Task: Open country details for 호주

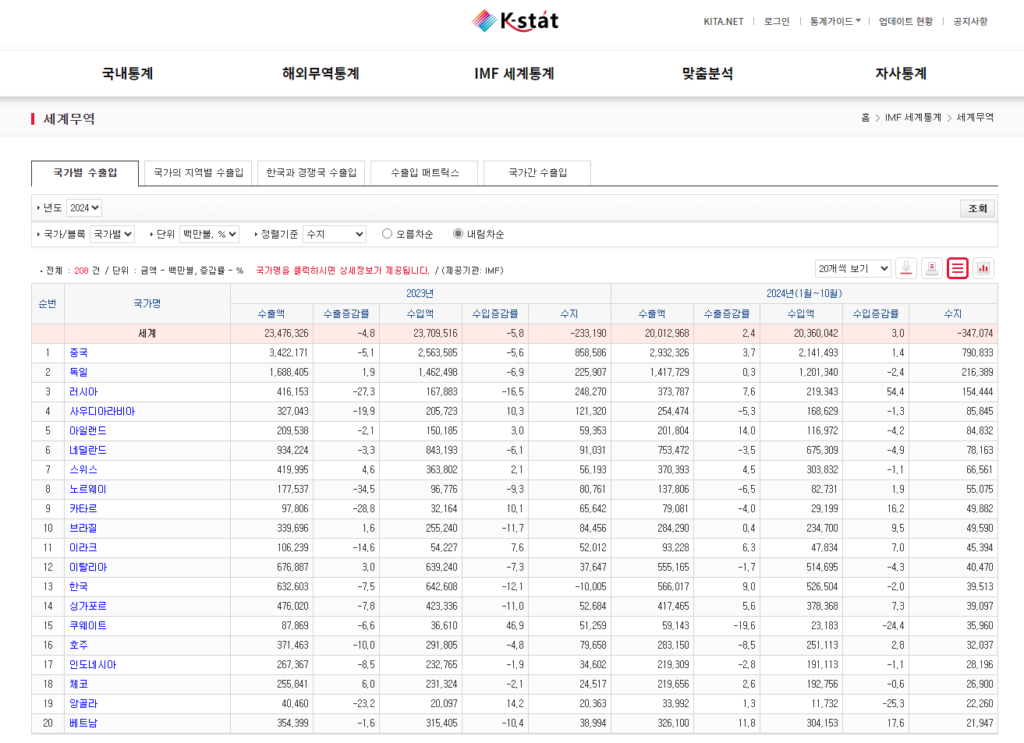Action: (x=78, y=645)
